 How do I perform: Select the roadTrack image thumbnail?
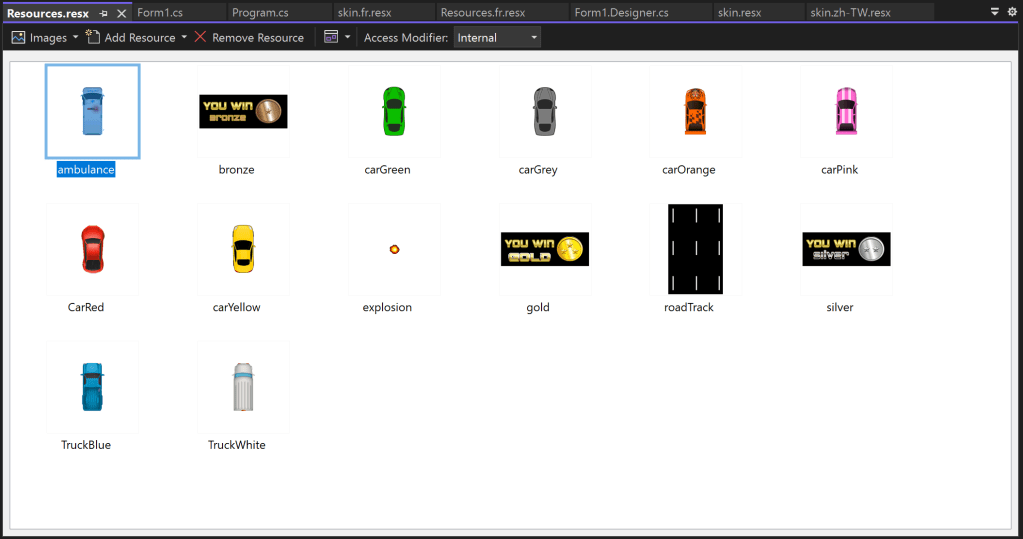click(x=695, y=249)
